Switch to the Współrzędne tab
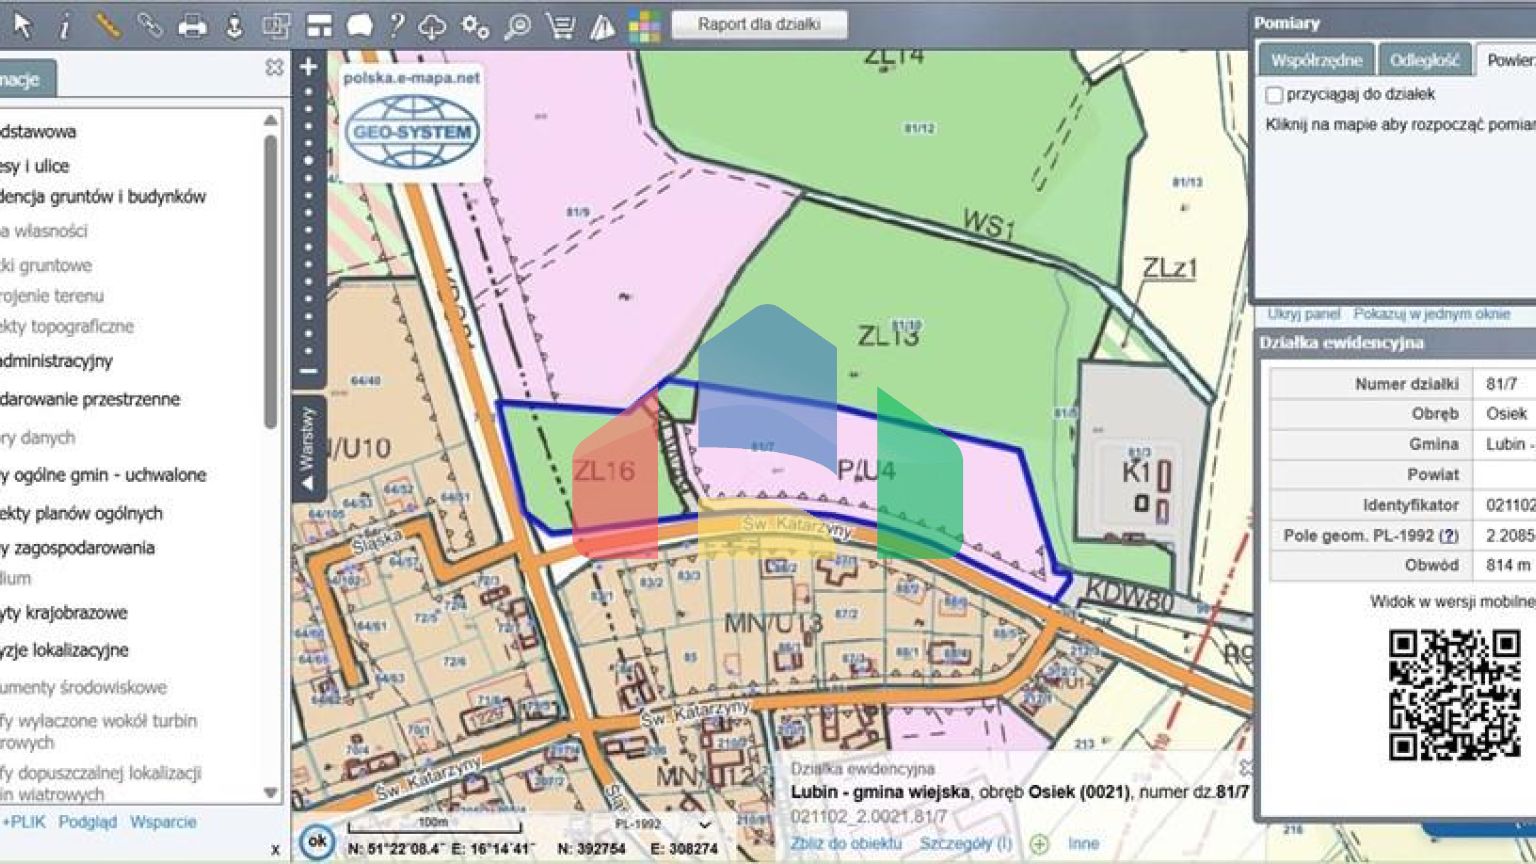 (x=1316, y=60)
